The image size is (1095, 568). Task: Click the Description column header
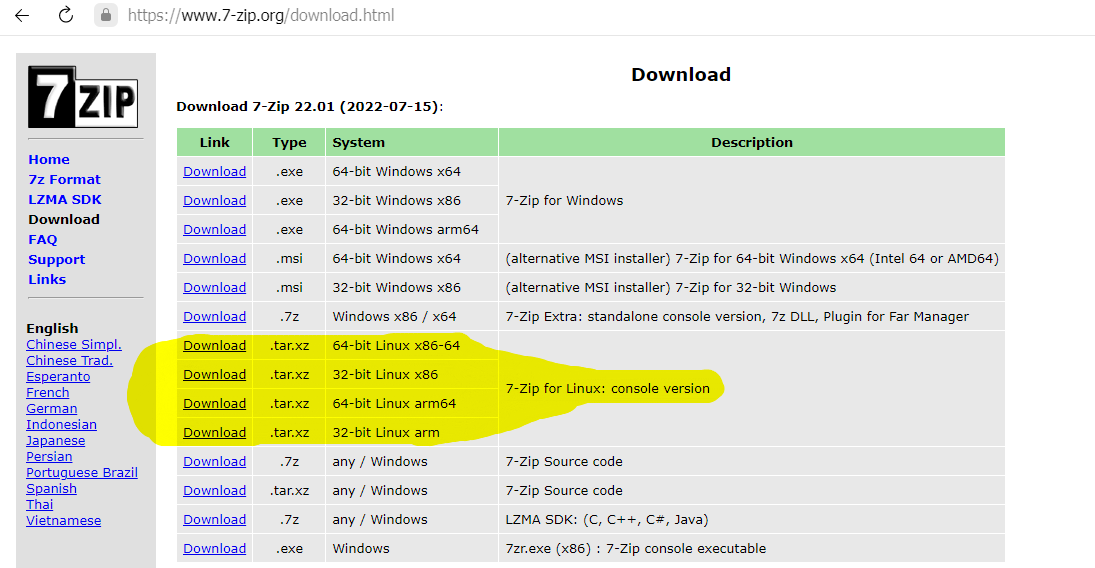[752, 143]
